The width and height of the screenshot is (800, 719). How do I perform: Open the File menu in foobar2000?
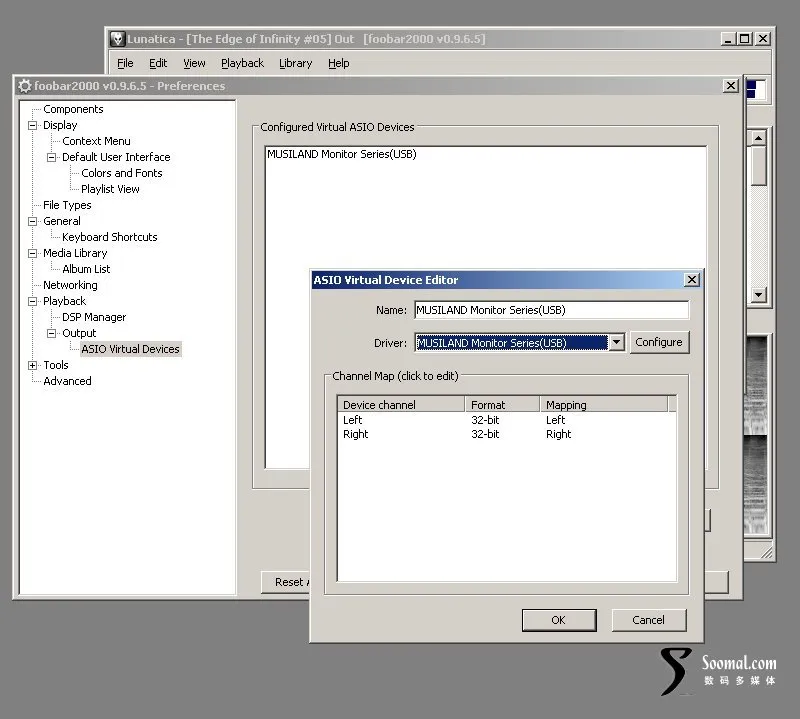click(125, 63)
